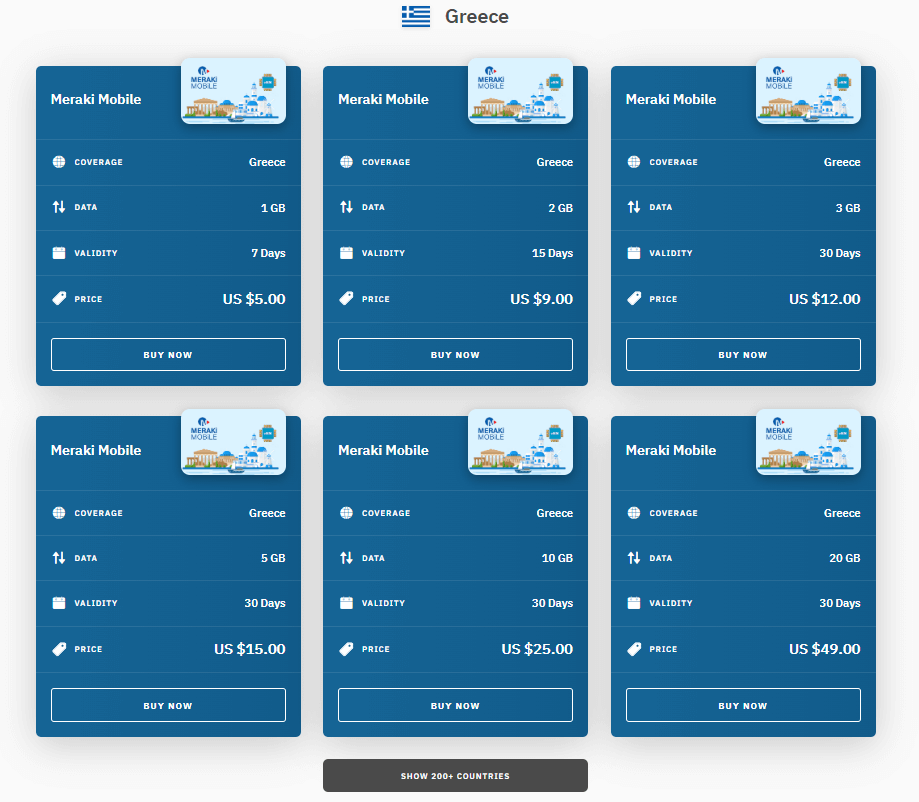919x802 pixels.
Task: Click the data arrows icon in 3 GB card
Action: pyautogui.click(x=634, y=207)
